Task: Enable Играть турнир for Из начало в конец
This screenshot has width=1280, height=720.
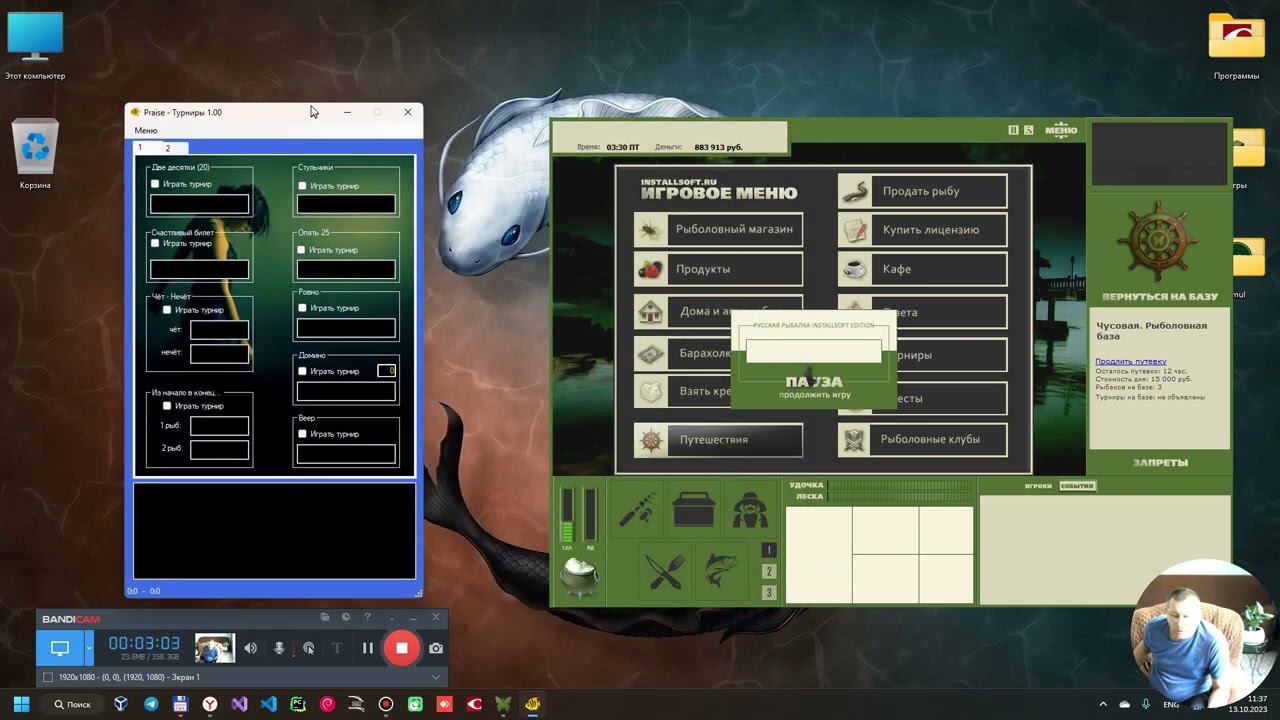Action: coord(167,406)
